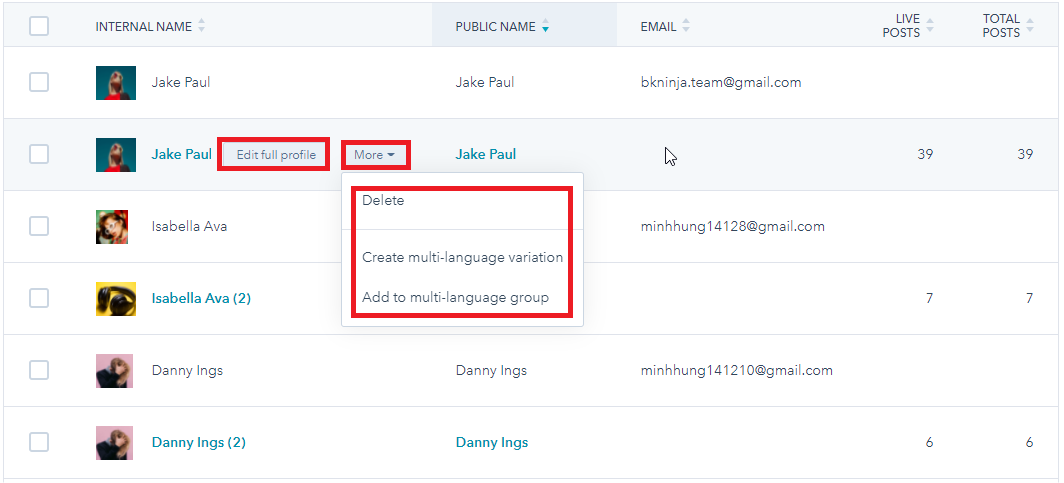This screenshot has height=483, width=1064.
Task: Sort by Email column arrows
Action: click(686, 27)
